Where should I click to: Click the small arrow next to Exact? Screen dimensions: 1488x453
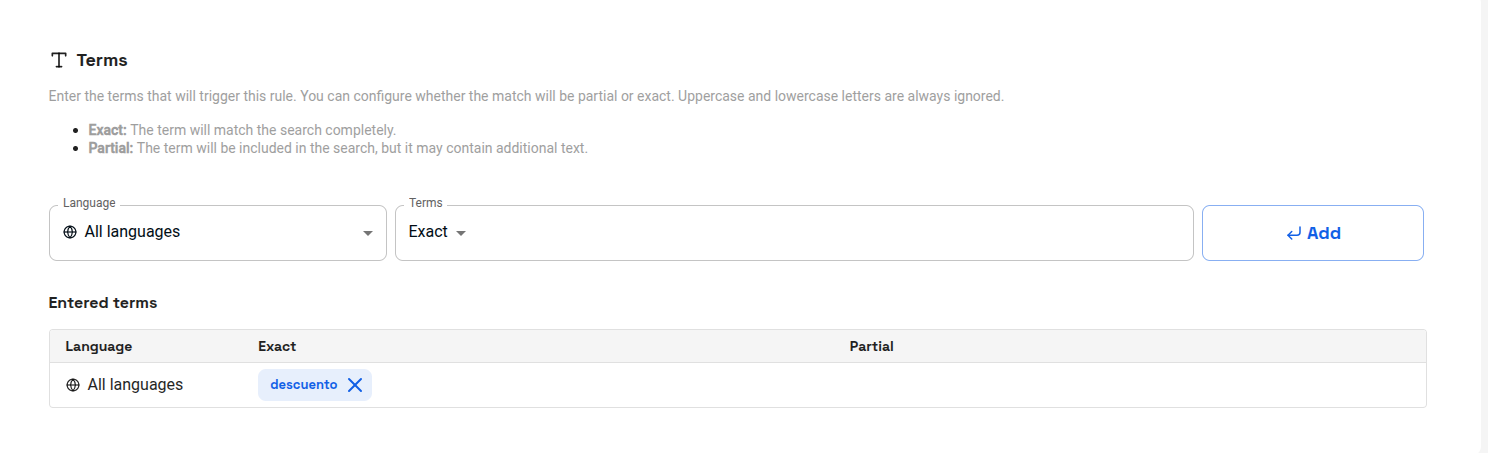[x=461, y=233]
